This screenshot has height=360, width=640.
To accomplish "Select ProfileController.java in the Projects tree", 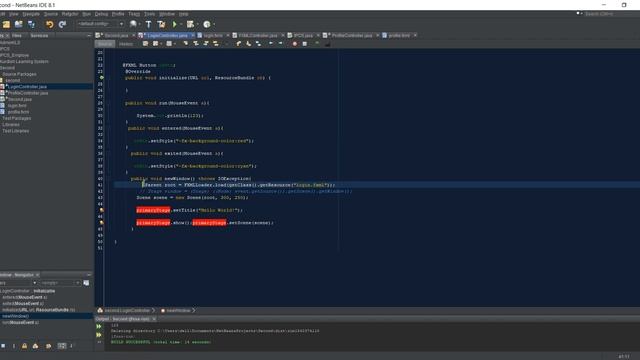I will point(28,93).
